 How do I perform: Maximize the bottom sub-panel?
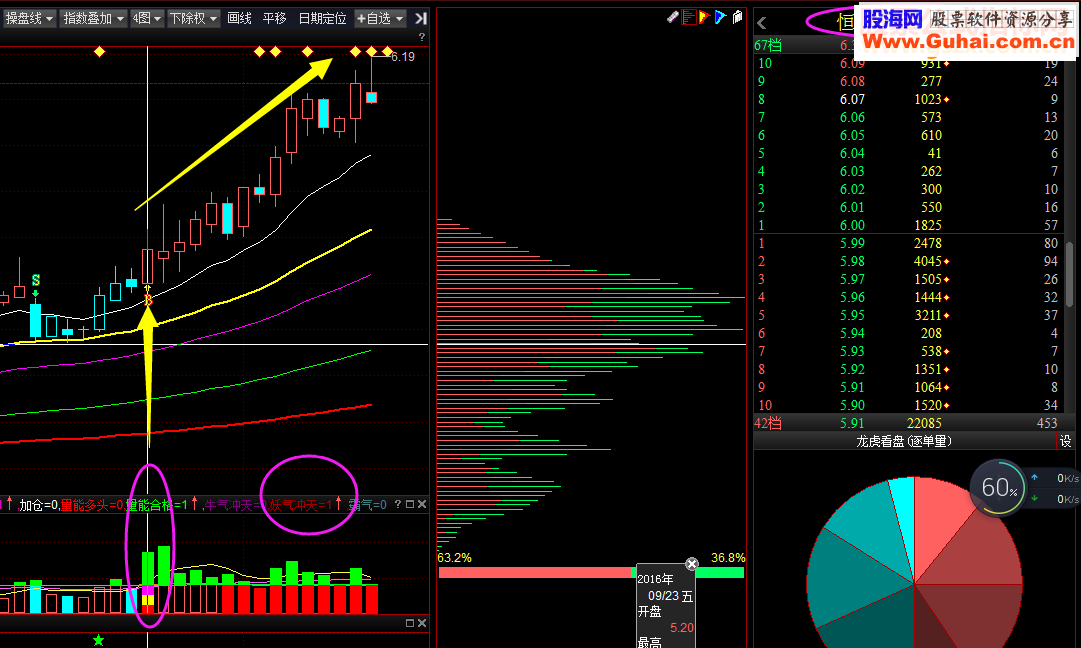click(x=410, y=623)
